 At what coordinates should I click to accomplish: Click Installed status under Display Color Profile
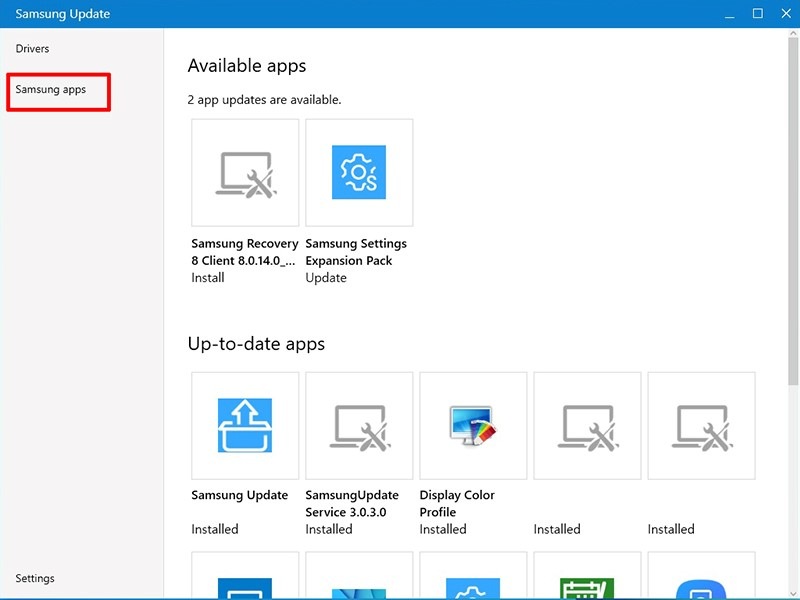[x=443, y=529]
